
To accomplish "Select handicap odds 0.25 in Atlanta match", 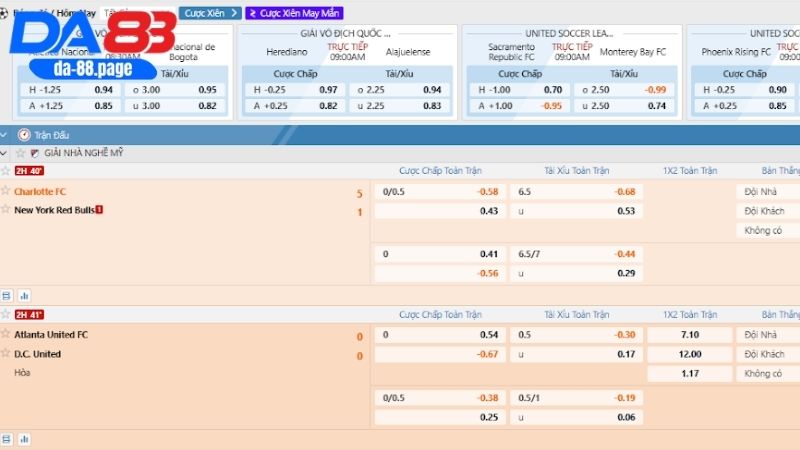I will [x=440, y=417].
